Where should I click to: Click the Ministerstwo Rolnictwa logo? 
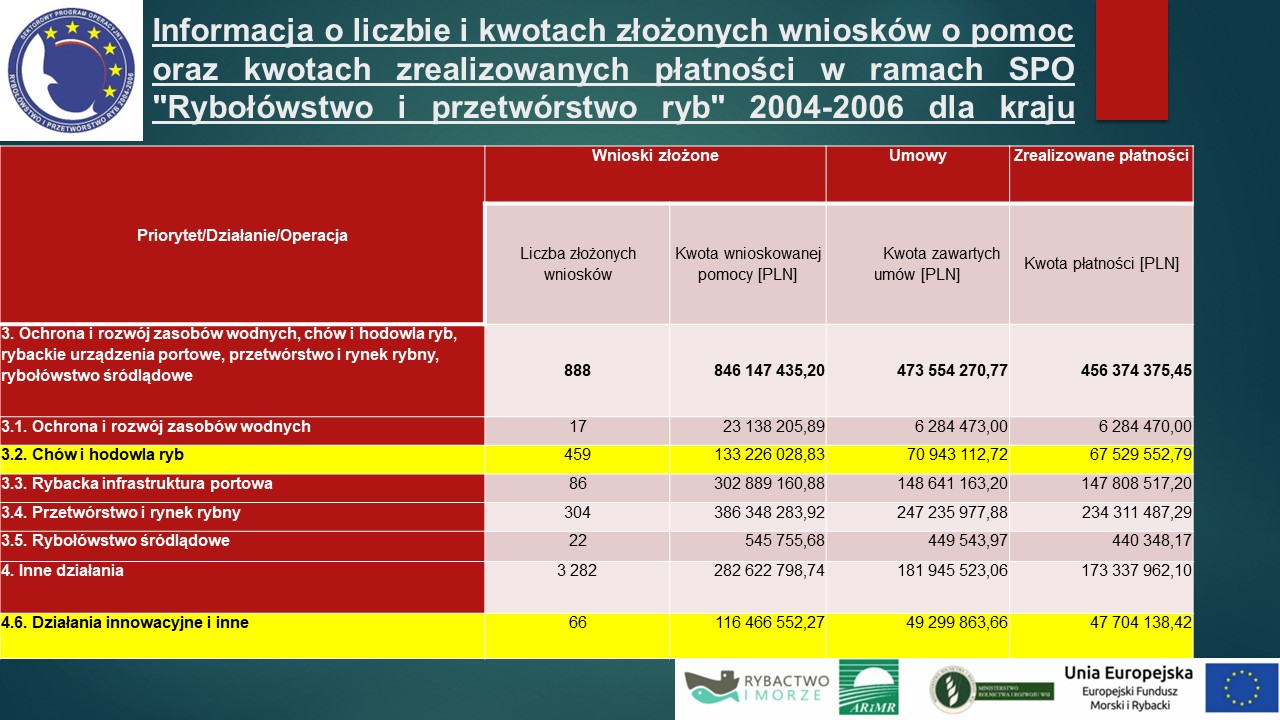tap(991, 688)
